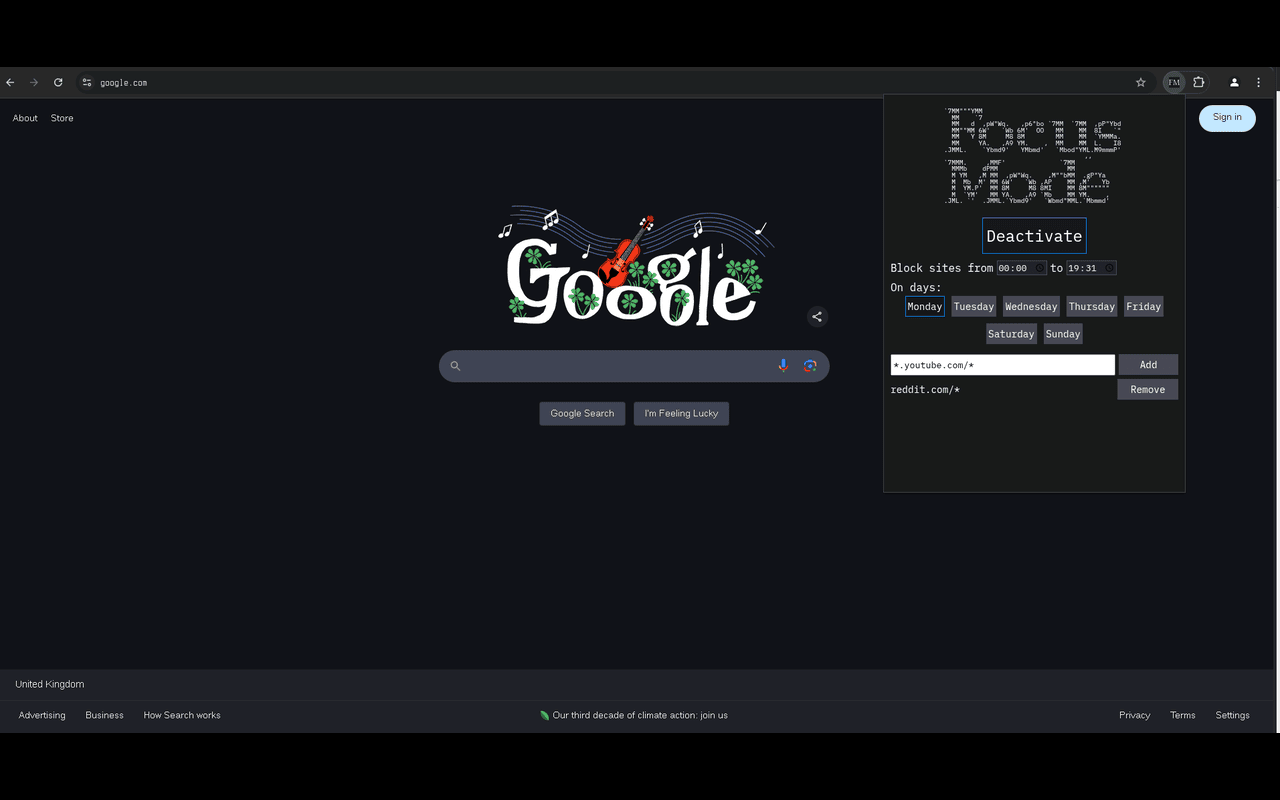Open the About link
Image resolution: width=1280 pixels, height=800 pixels.
pyautogui.click(x=25, y=118)
